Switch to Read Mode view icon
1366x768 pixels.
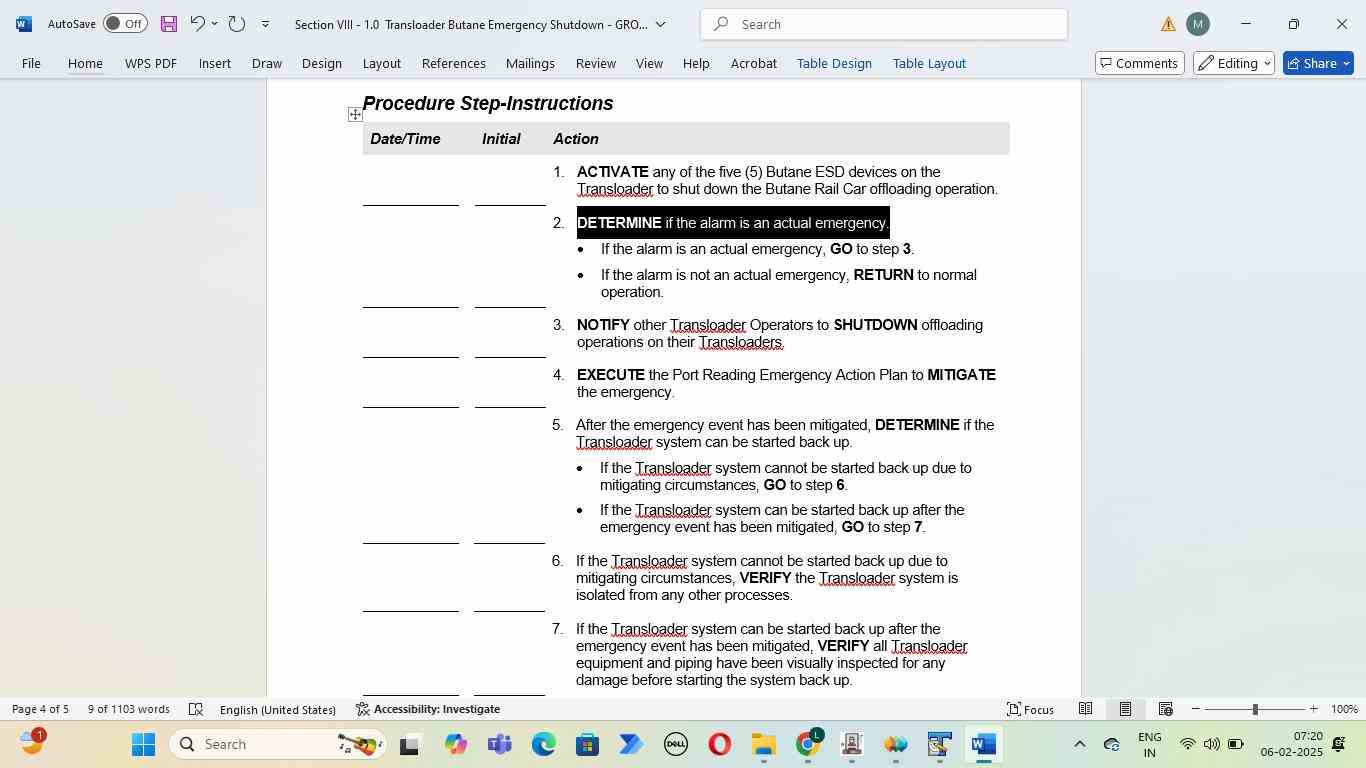pos(1085,709)
